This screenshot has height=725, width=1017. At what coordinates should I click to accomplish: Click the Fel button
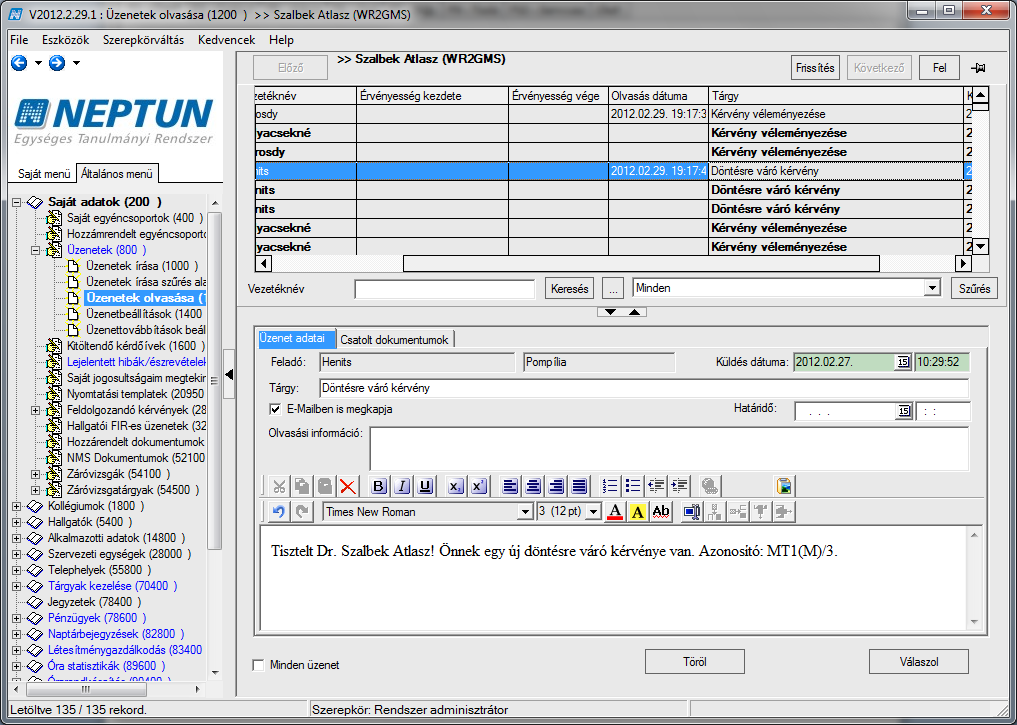tap(939, 68)
